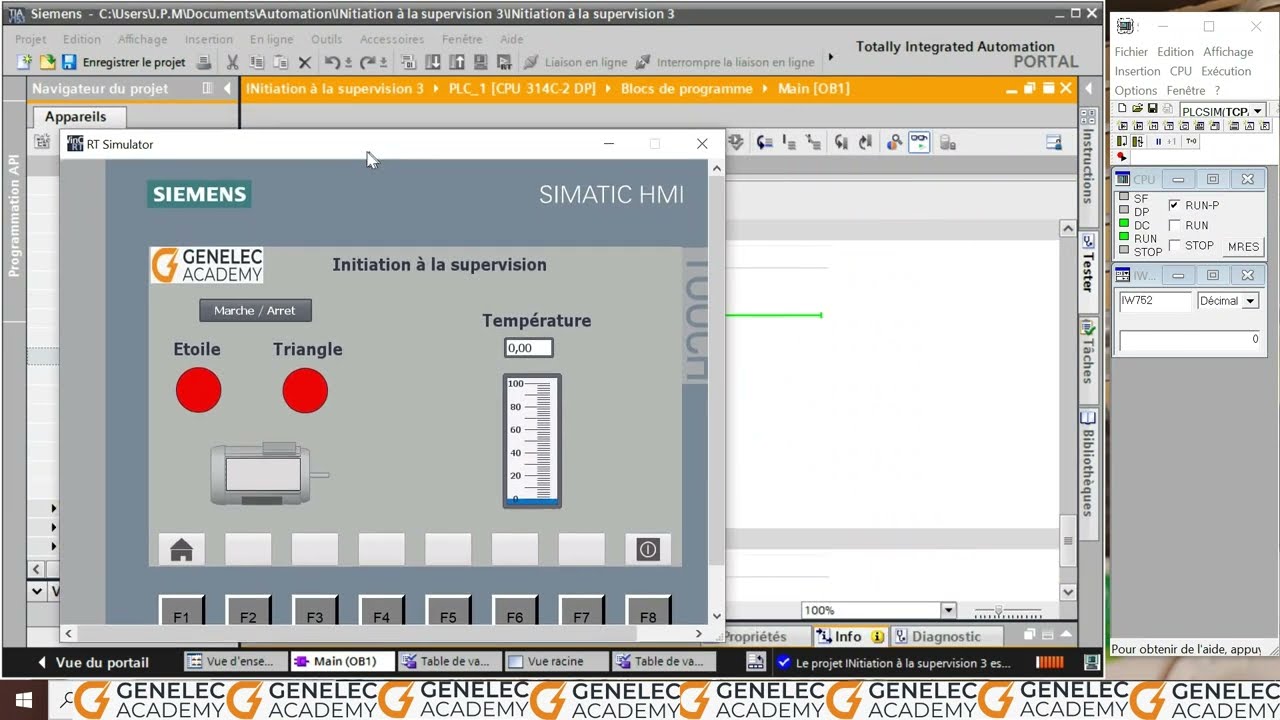Screen dimensions: 1280x720
Task: Open the Projet menu
Action: coord(31,39)
